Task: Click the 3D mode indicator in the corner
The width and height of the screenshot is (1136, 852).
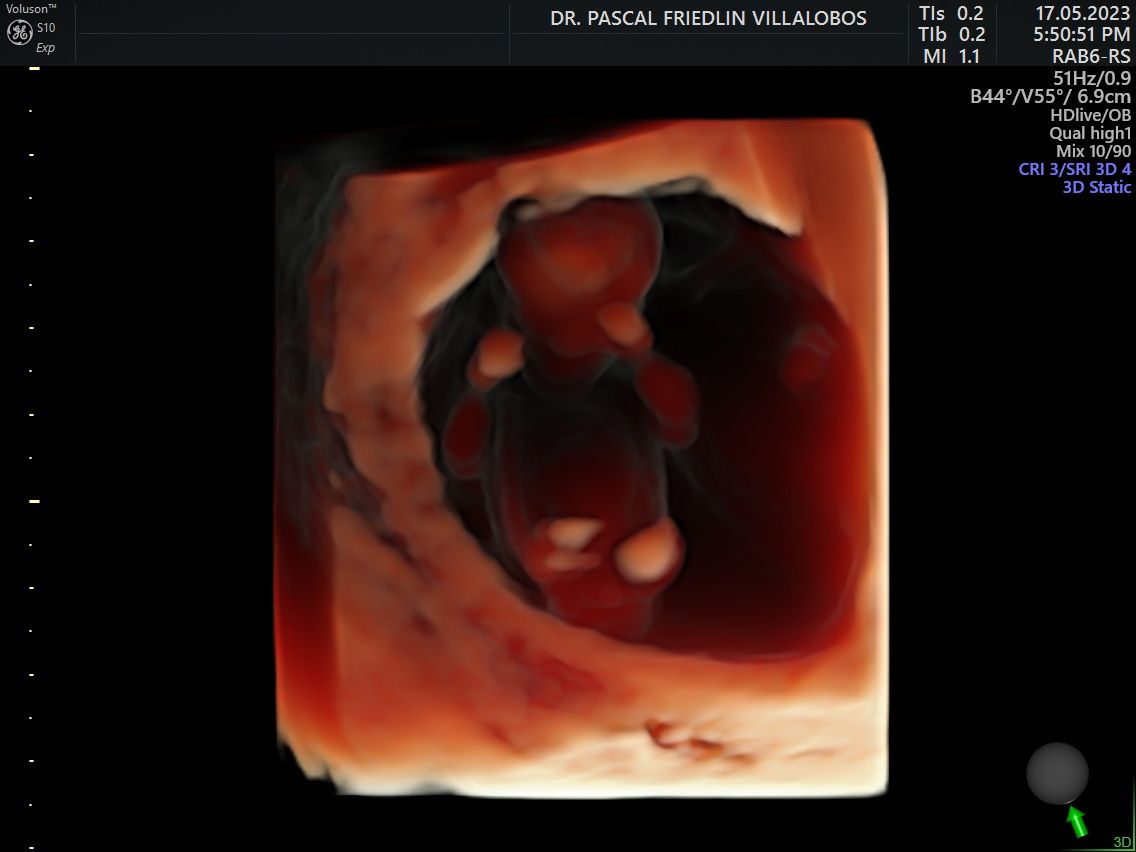Action: 1122,842
